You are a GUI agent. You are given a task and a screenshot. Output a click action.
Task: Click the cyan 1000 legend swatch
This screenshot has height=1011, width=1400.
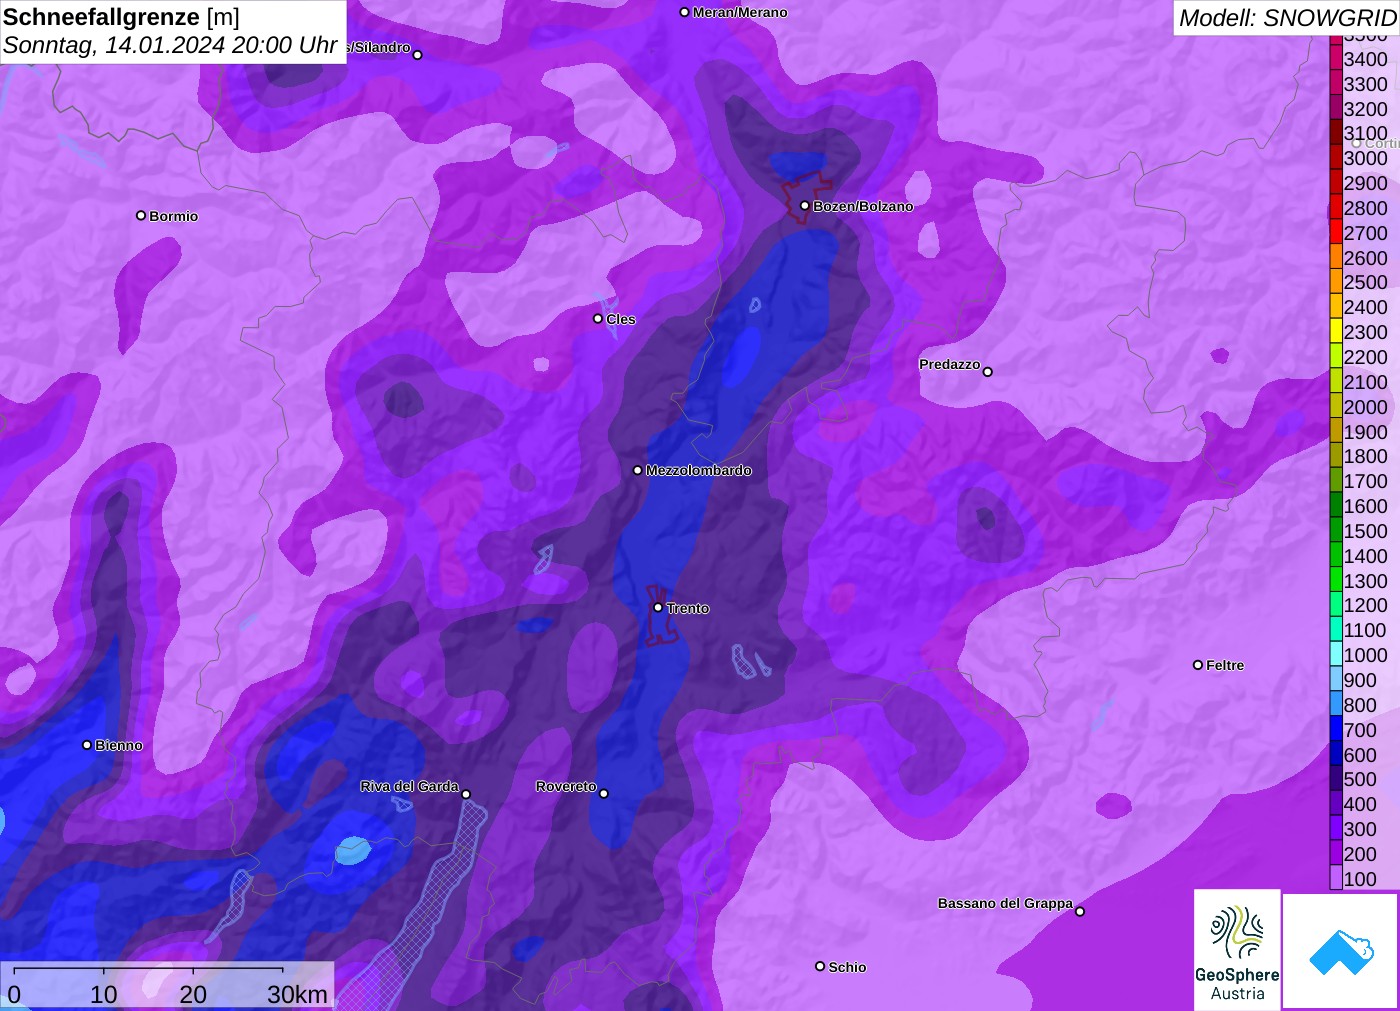(x=1336, y=654)
